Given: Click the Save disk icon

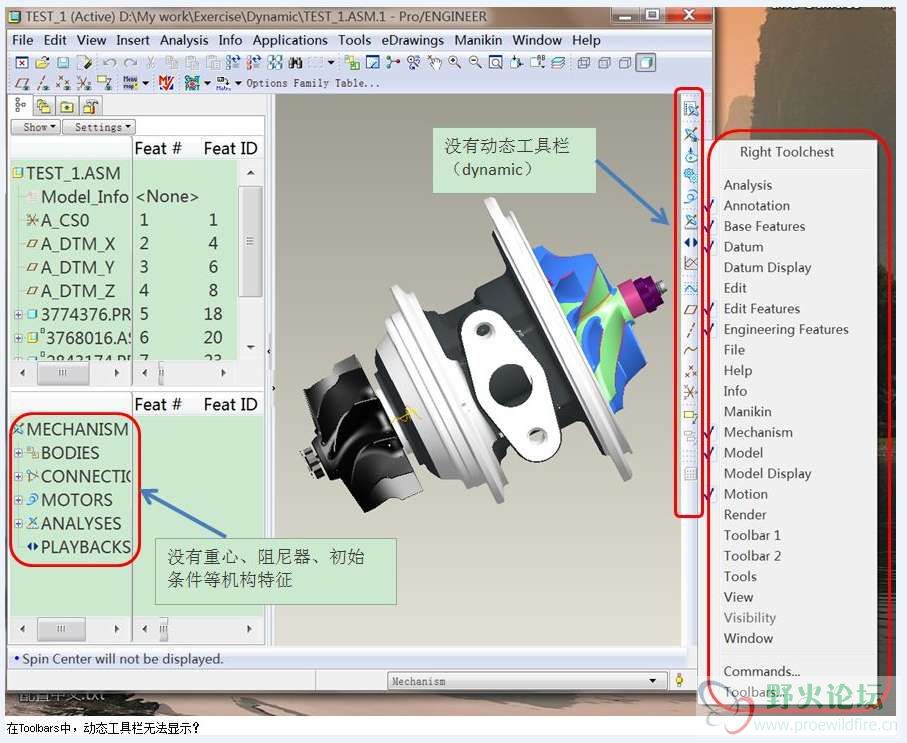Looking at the screenshot, I should 63,62.
